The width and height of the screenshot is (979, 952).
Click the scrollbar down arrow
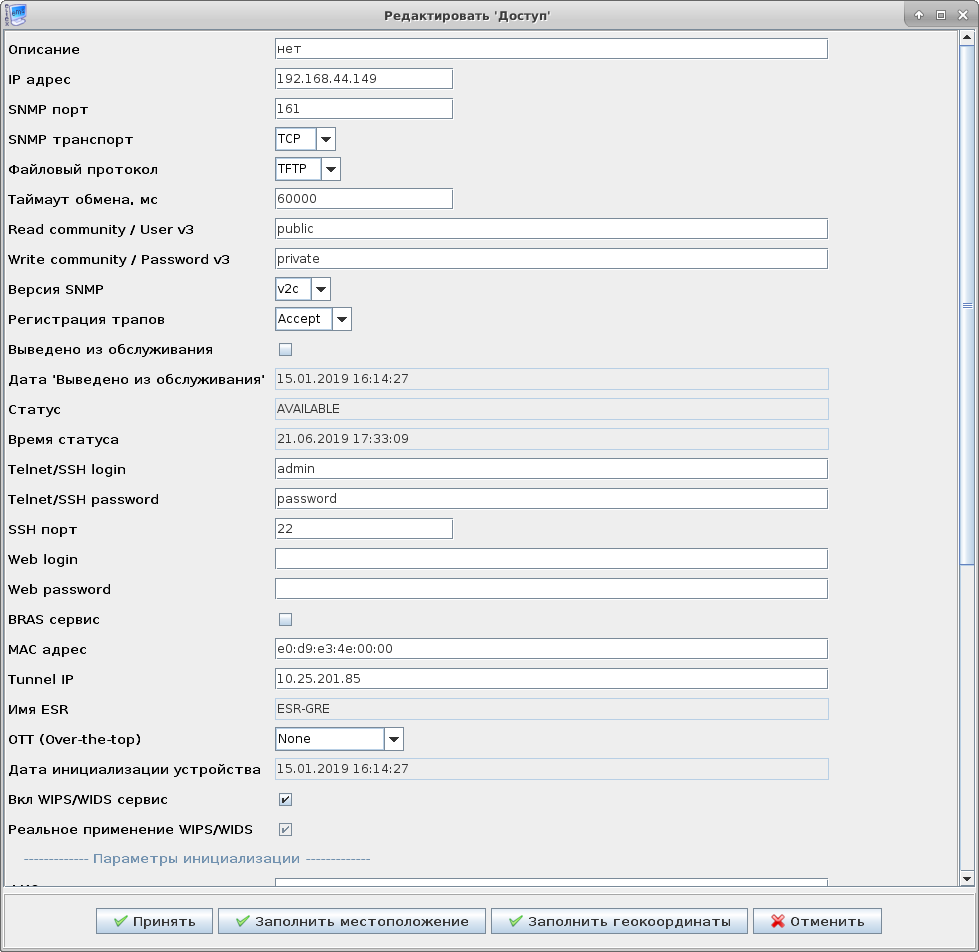point(967,878)
